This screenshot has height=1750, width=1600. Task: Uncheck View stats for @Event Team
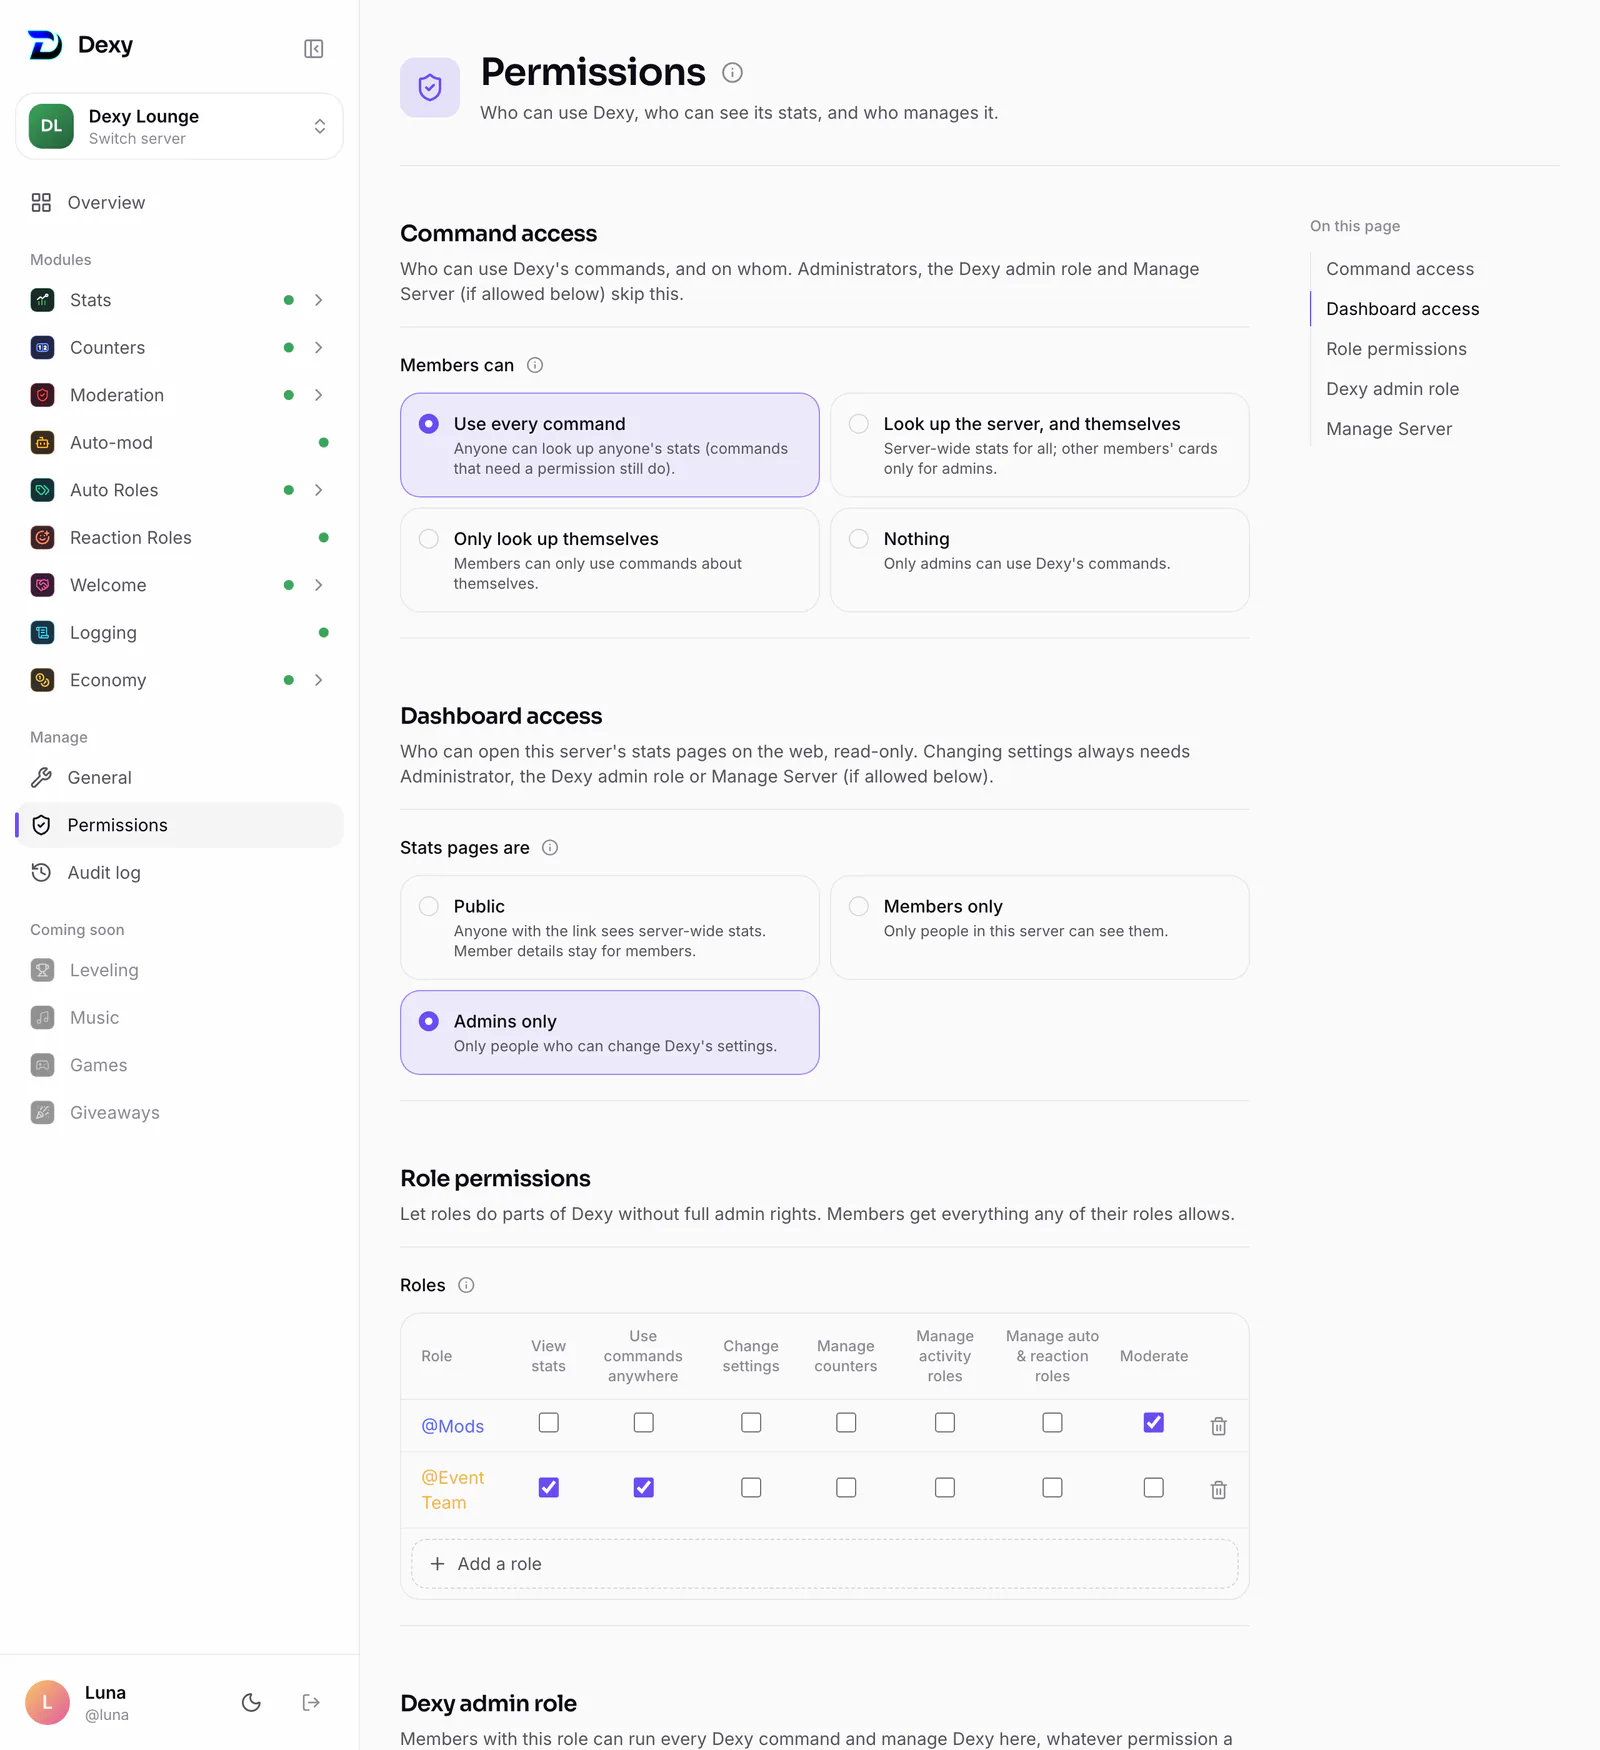pos(548,1488)
